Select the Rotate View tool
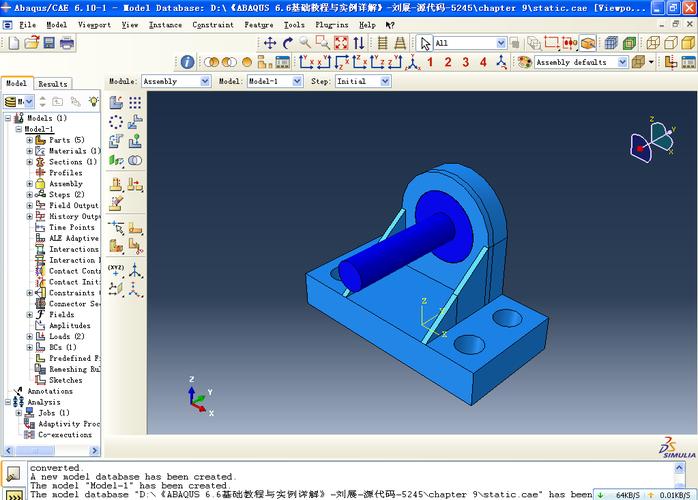Viewport: 698px width, 500px height. click(288, 43)
